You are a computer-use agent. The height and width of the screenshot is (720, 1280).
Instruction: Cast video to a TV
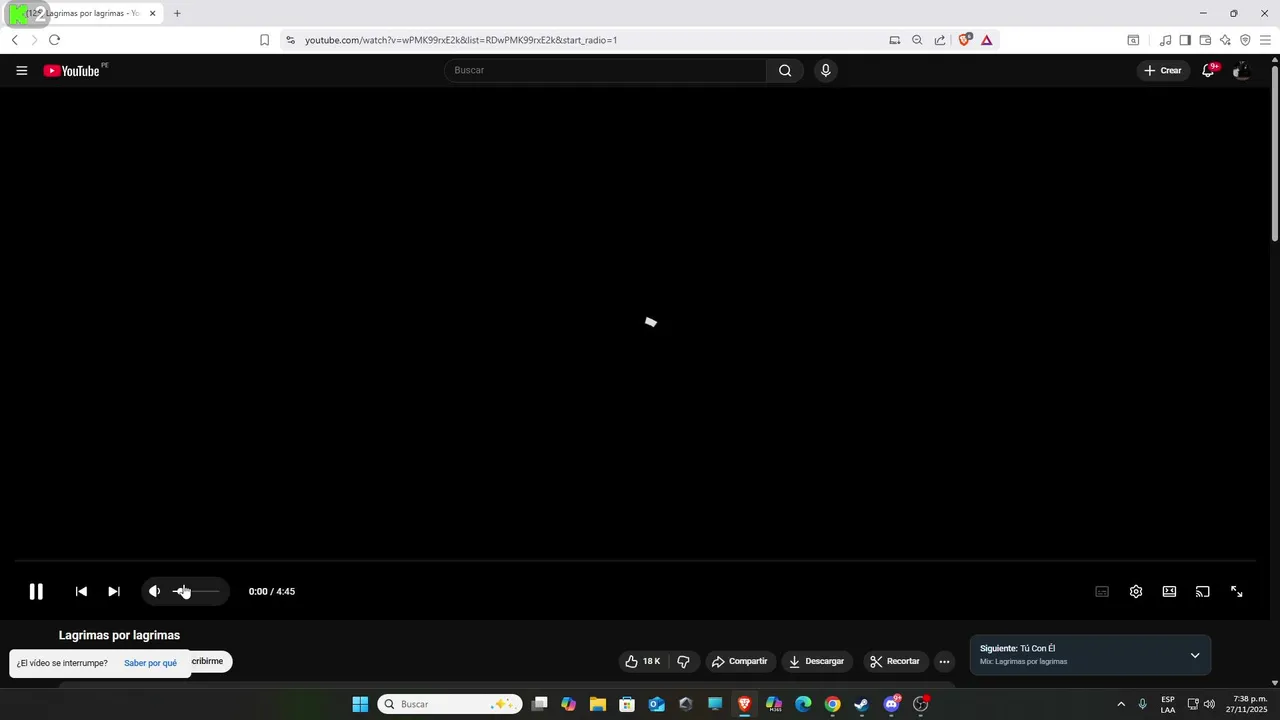[x=1203, y=591]
